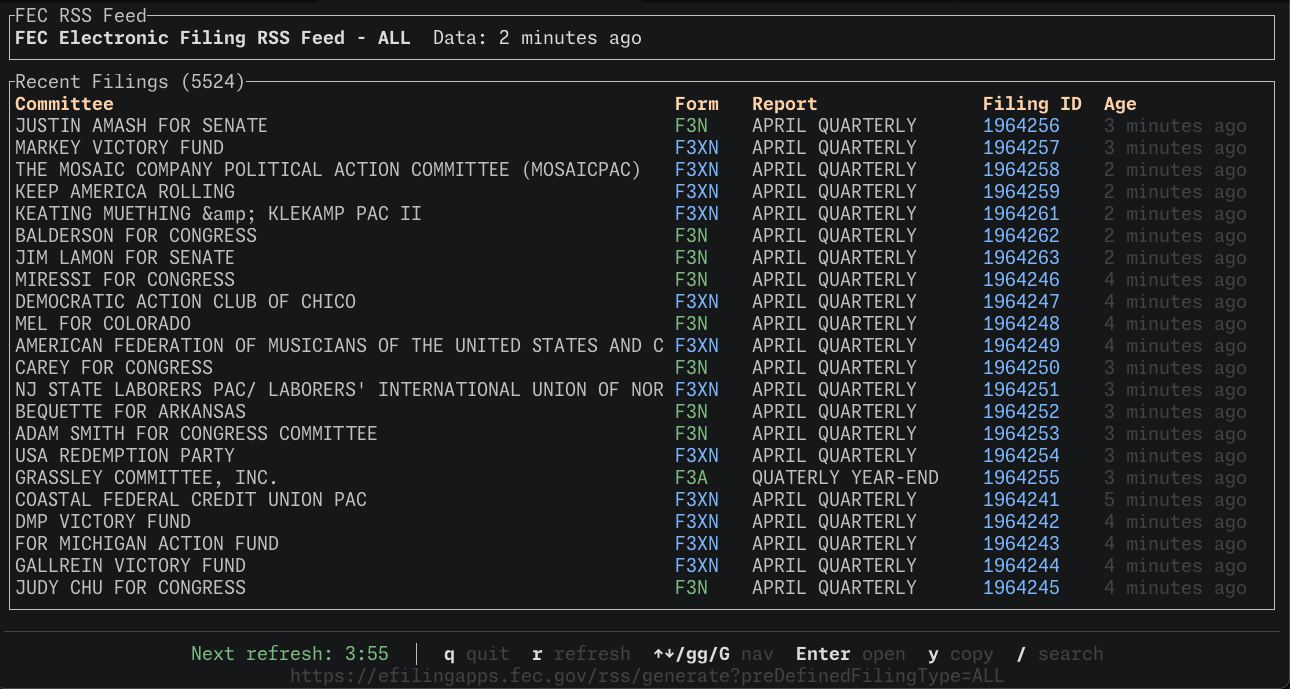The image size is (1290, 689).
Task: Click the Committee column header
Action: click(64, 104)
